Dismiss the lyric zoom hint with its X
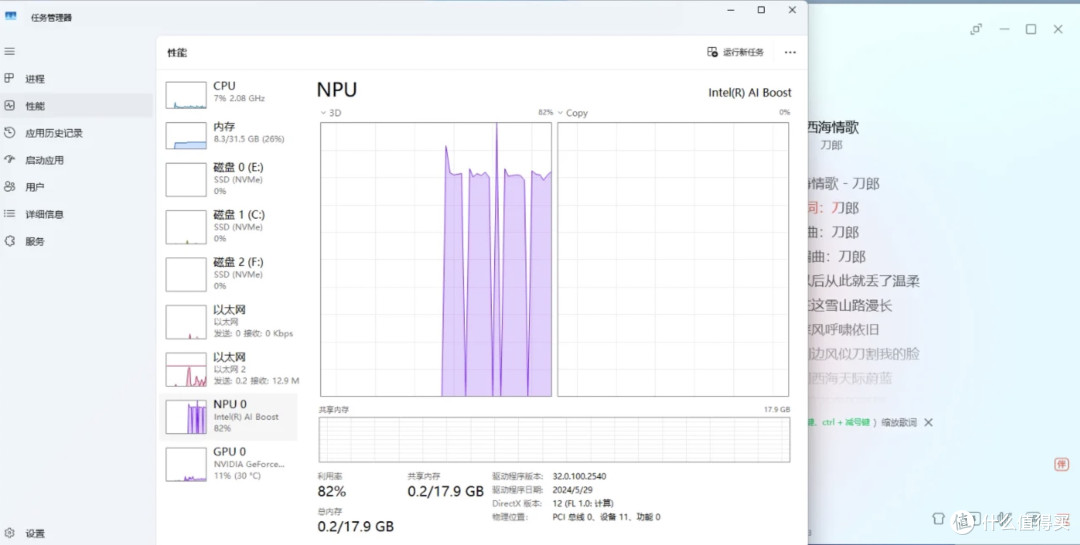This screenshot has width=1080, height=545. [x=928, y=422]
